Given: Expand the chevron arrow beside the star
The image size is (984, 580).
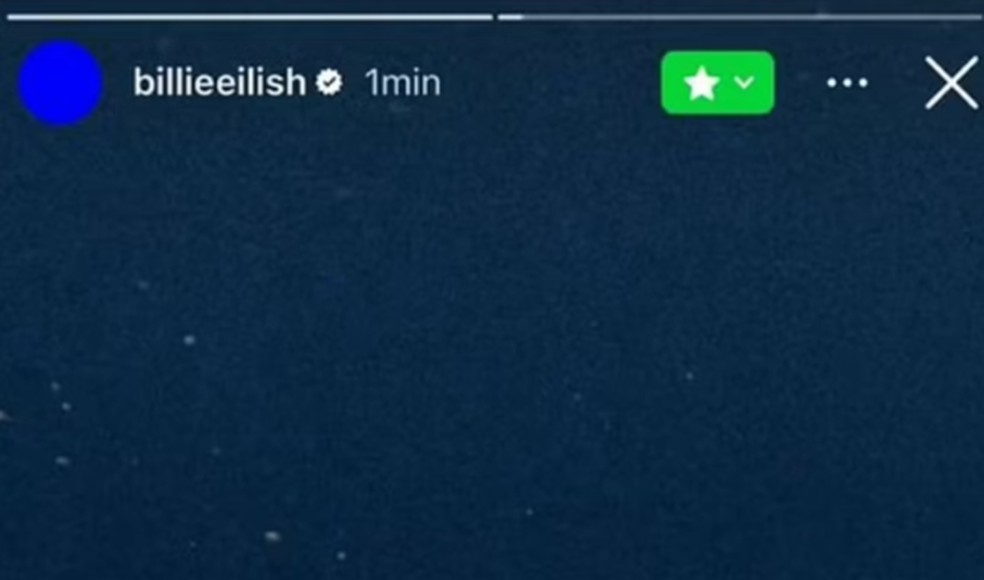Looking at the screenshot, I should [x=744, y=82].
